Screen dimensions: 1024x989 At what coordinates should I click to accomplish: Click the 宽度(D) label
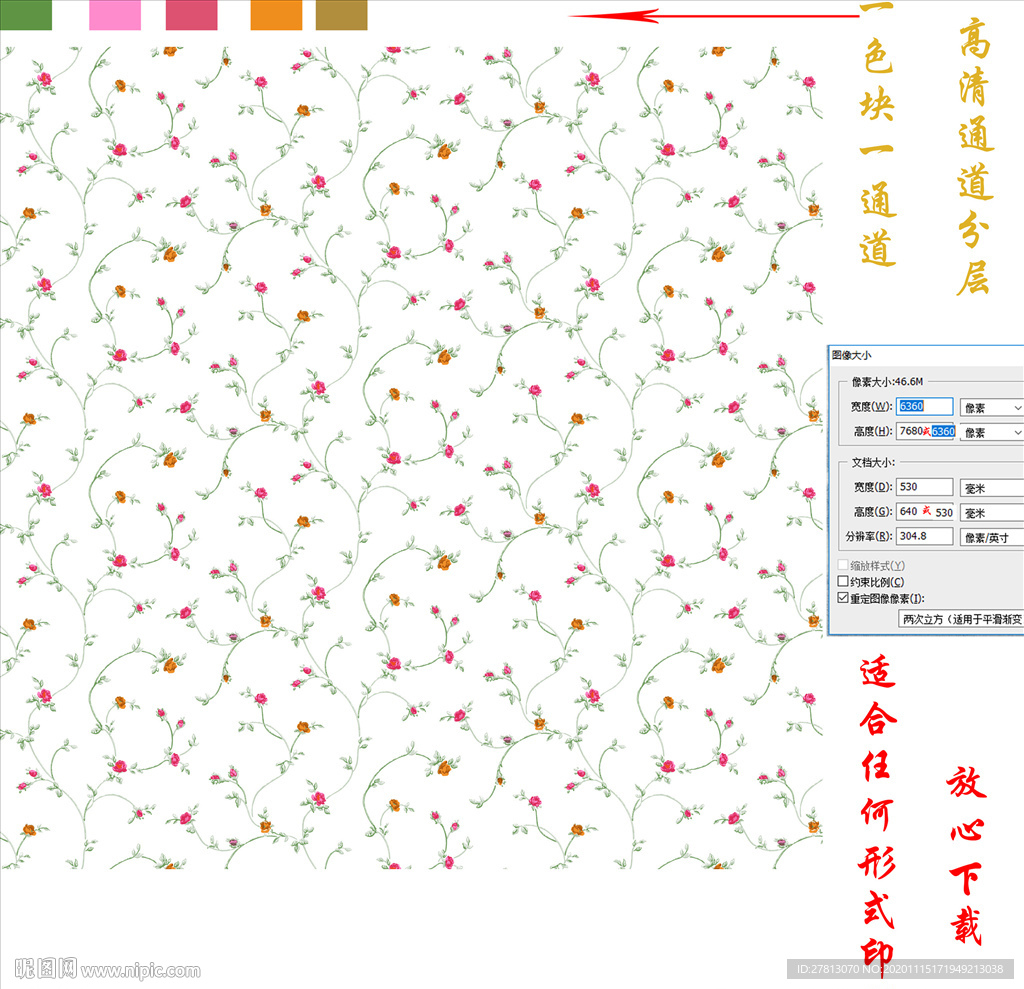(873, 487)
